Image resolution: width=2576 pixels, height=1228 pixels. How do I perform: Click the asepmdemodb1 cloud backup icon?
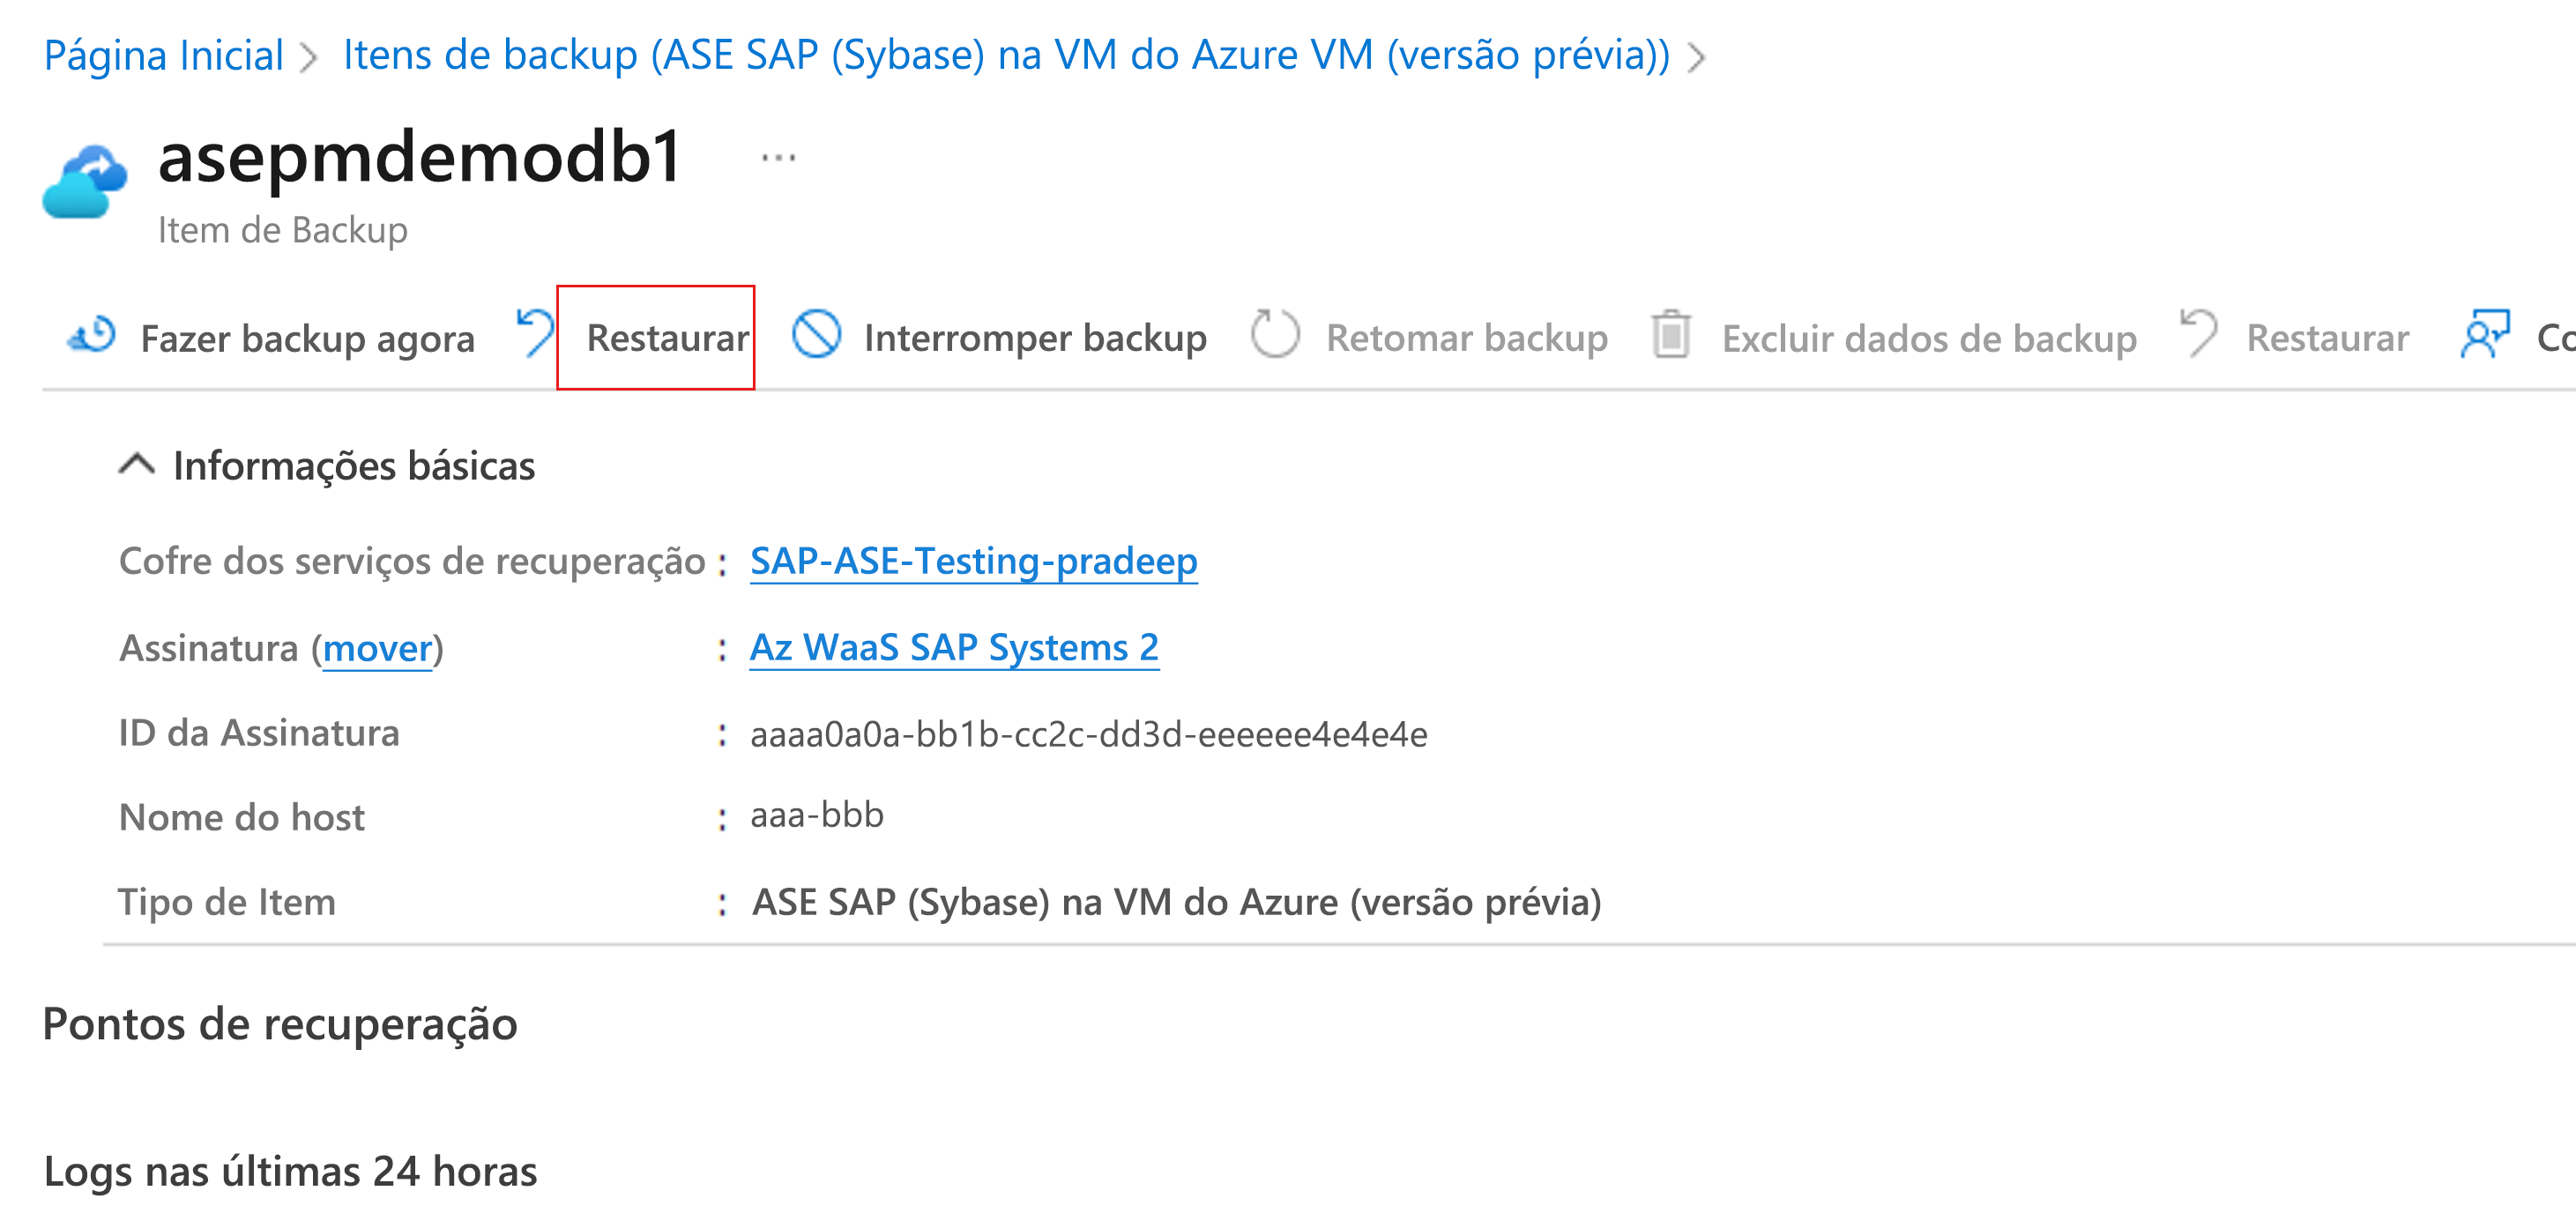[85, 182]
